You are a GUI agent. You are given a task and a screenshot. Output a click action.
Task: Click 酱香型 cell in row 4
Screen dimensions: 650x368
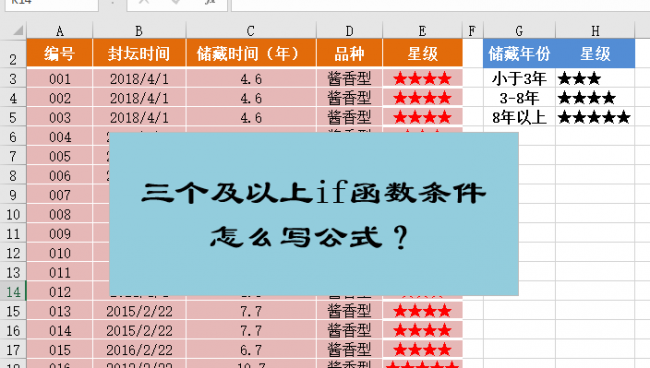coord(349,98)
